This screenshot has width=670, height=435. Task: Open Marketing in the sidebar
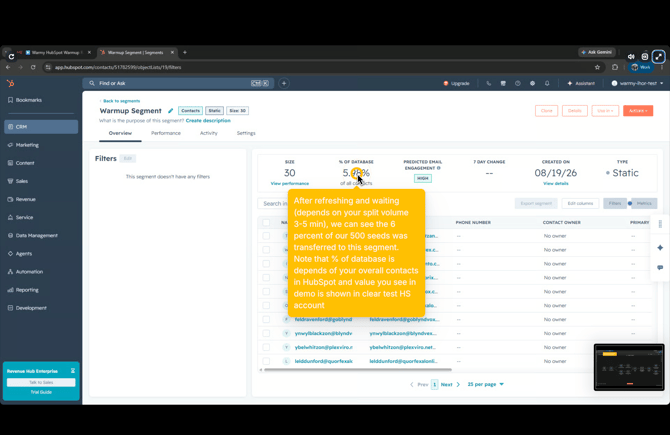tap(41, 145)
